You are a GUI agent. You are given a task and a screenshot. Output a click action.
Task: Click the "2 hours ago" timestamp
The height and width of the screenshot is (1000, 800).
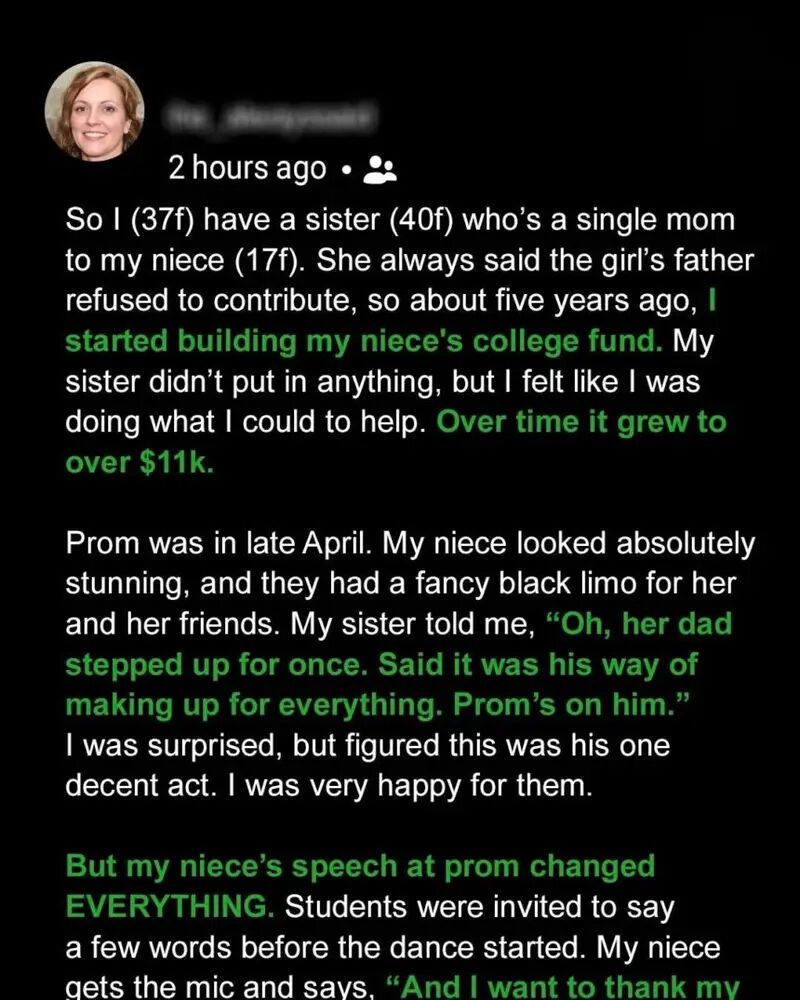pos(247,169)
